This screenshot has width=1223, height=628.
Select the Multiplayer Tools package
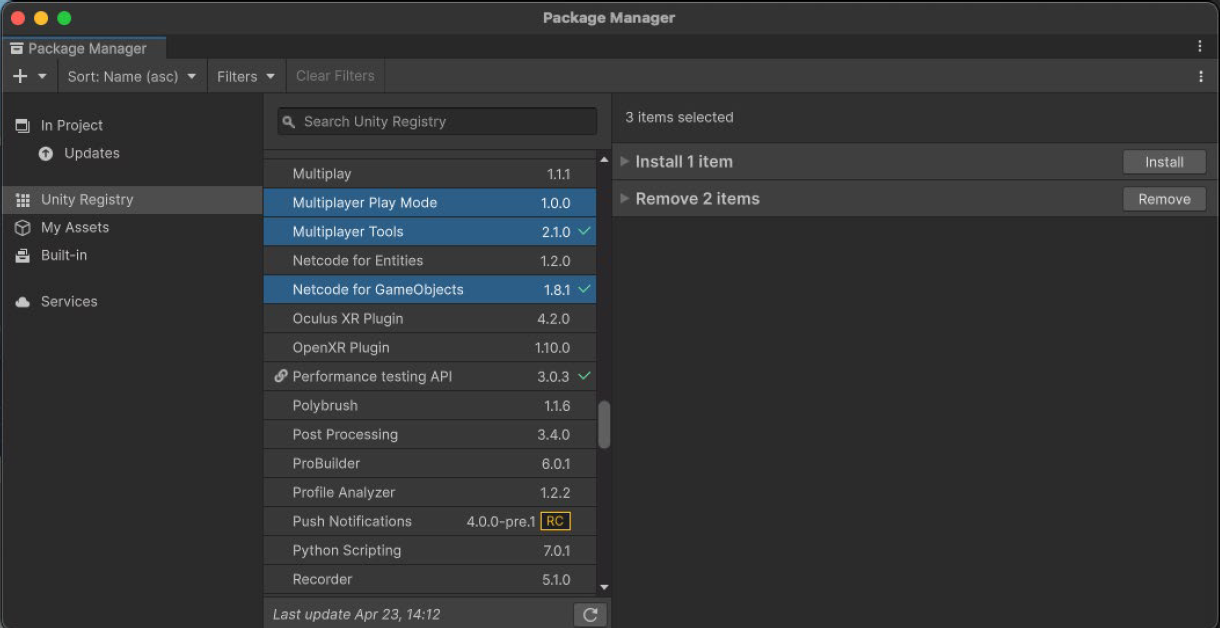(x=430, y=232)
